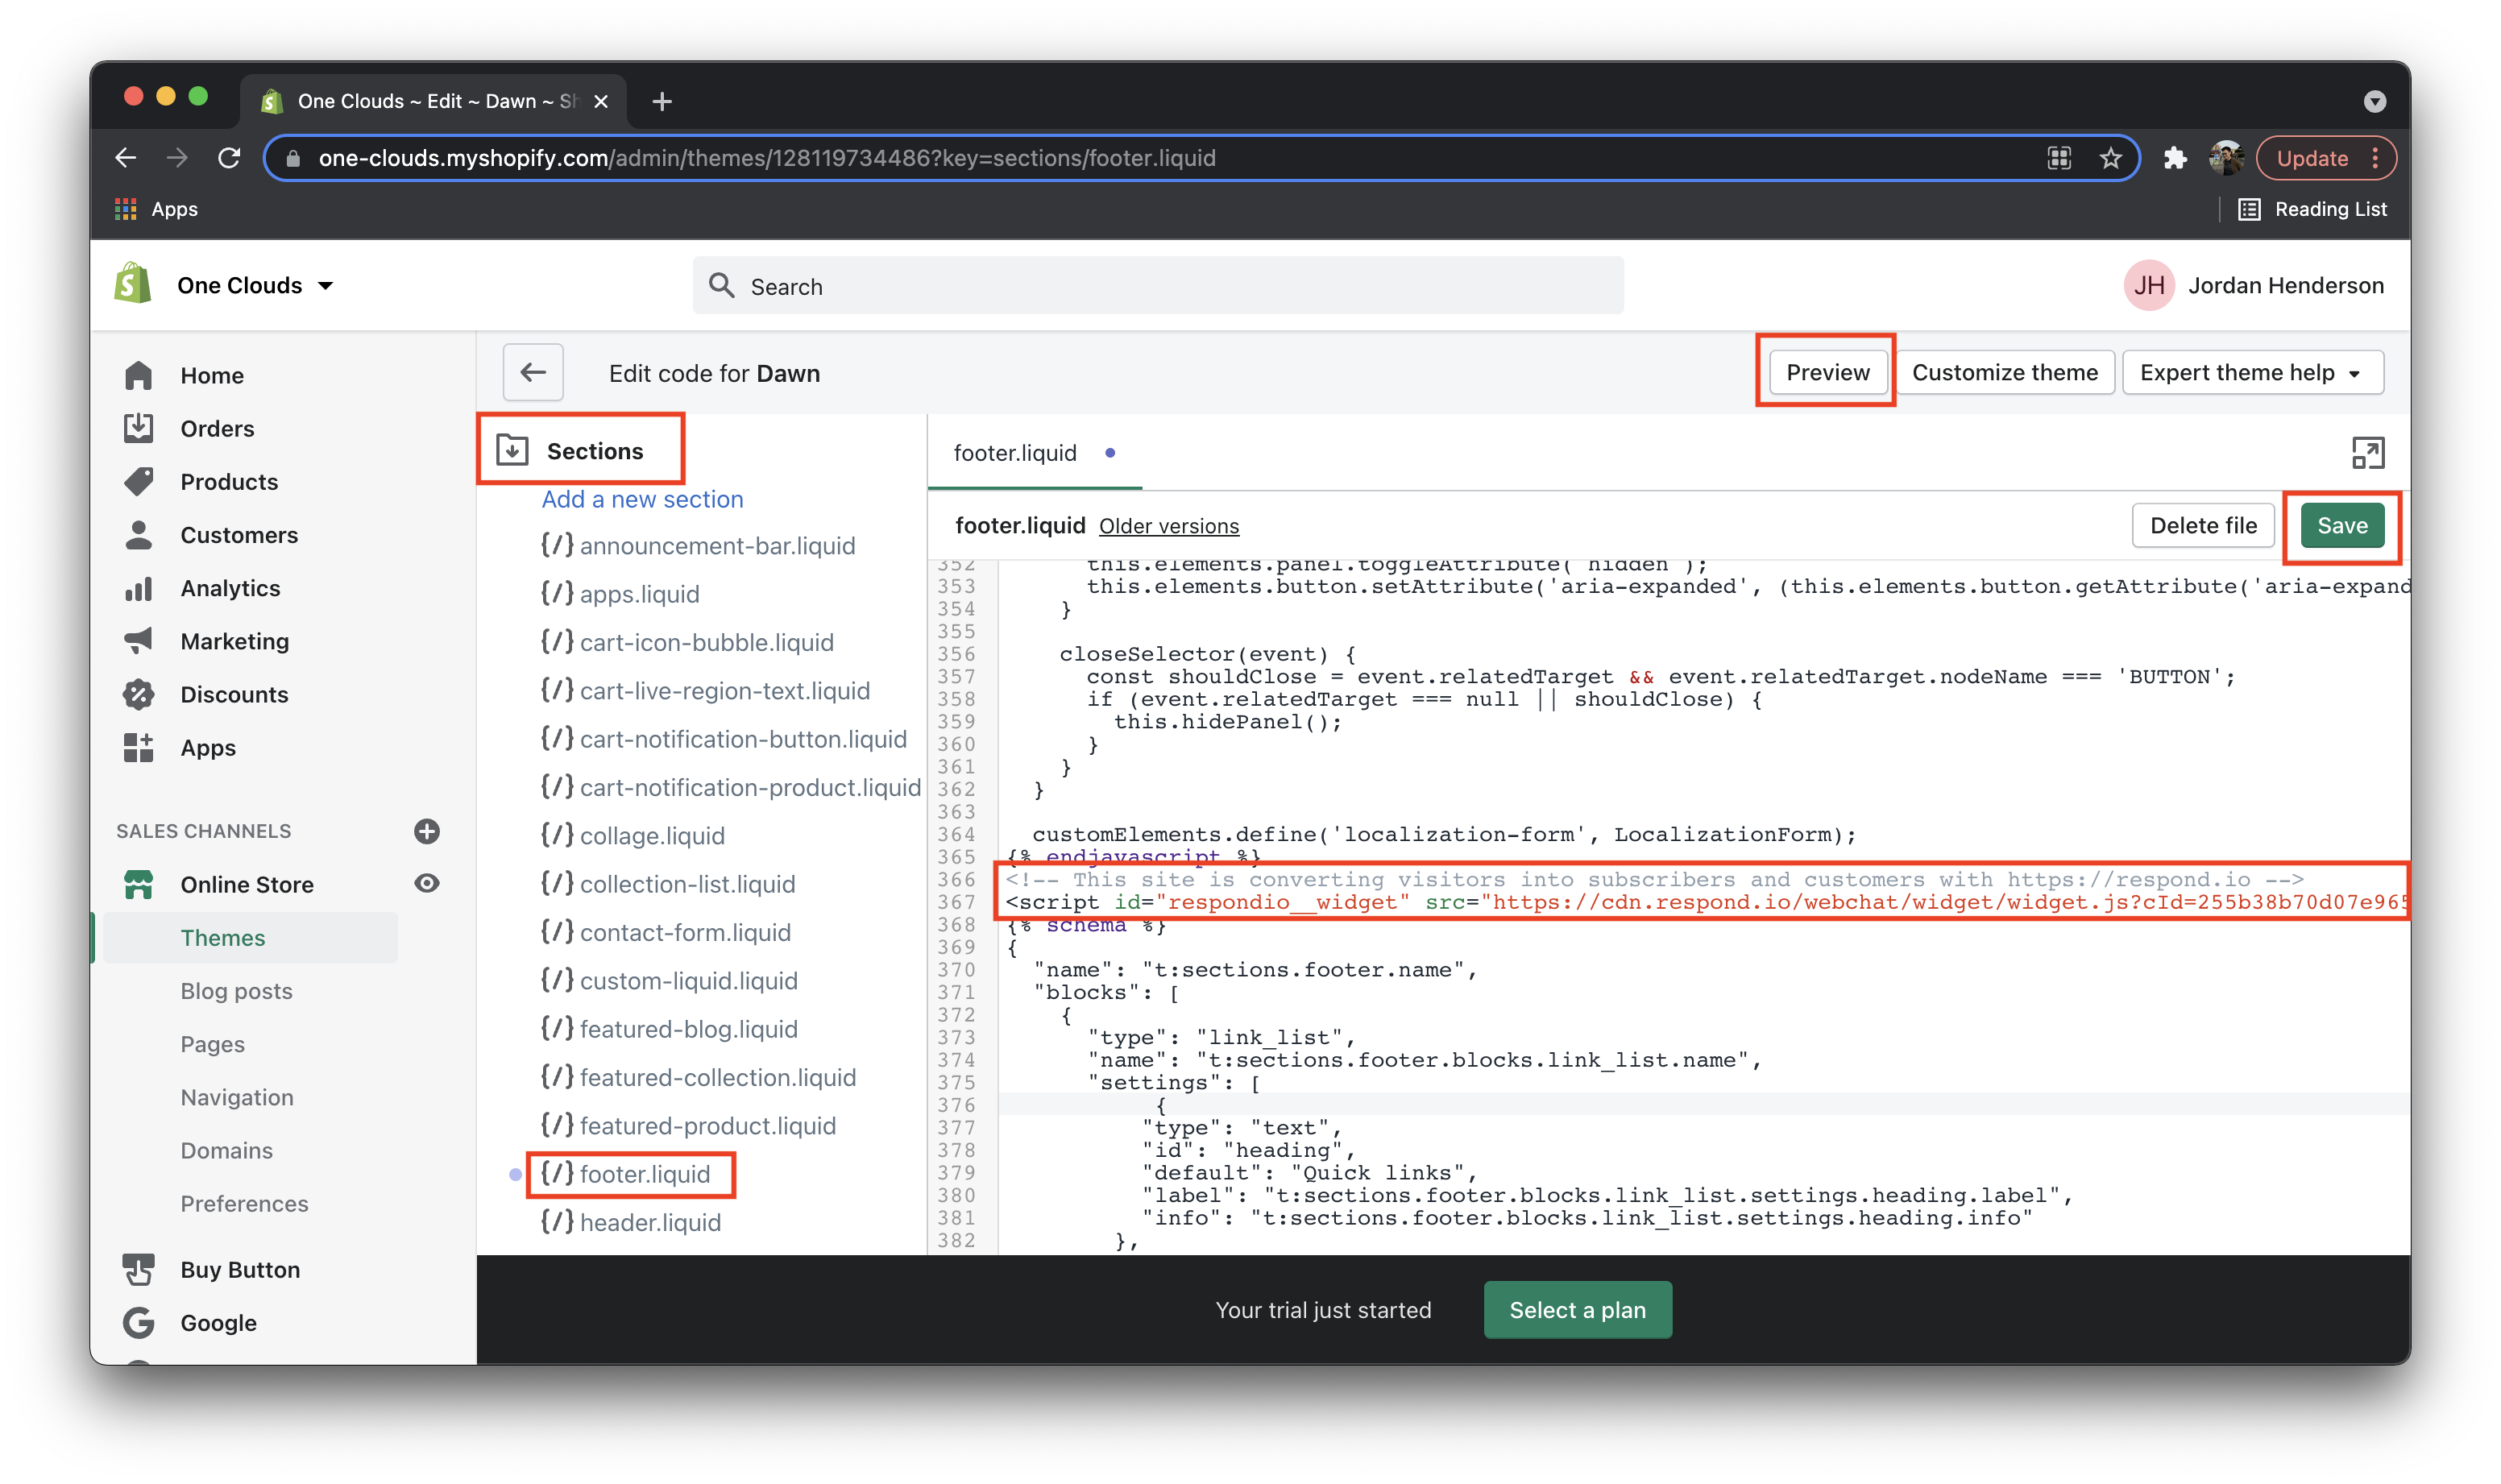Click the Orders sidebar icon
This screenshot has height=1484, width=2501.
(x=141, y=428)
